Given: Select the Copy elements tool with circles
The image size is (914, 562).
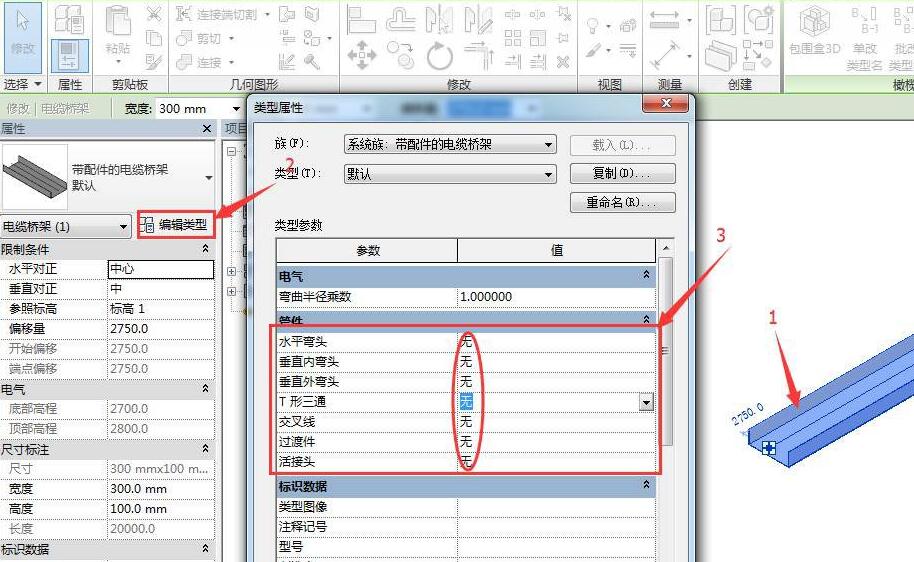Looking at the screenshot, I should tap(401, 56).
